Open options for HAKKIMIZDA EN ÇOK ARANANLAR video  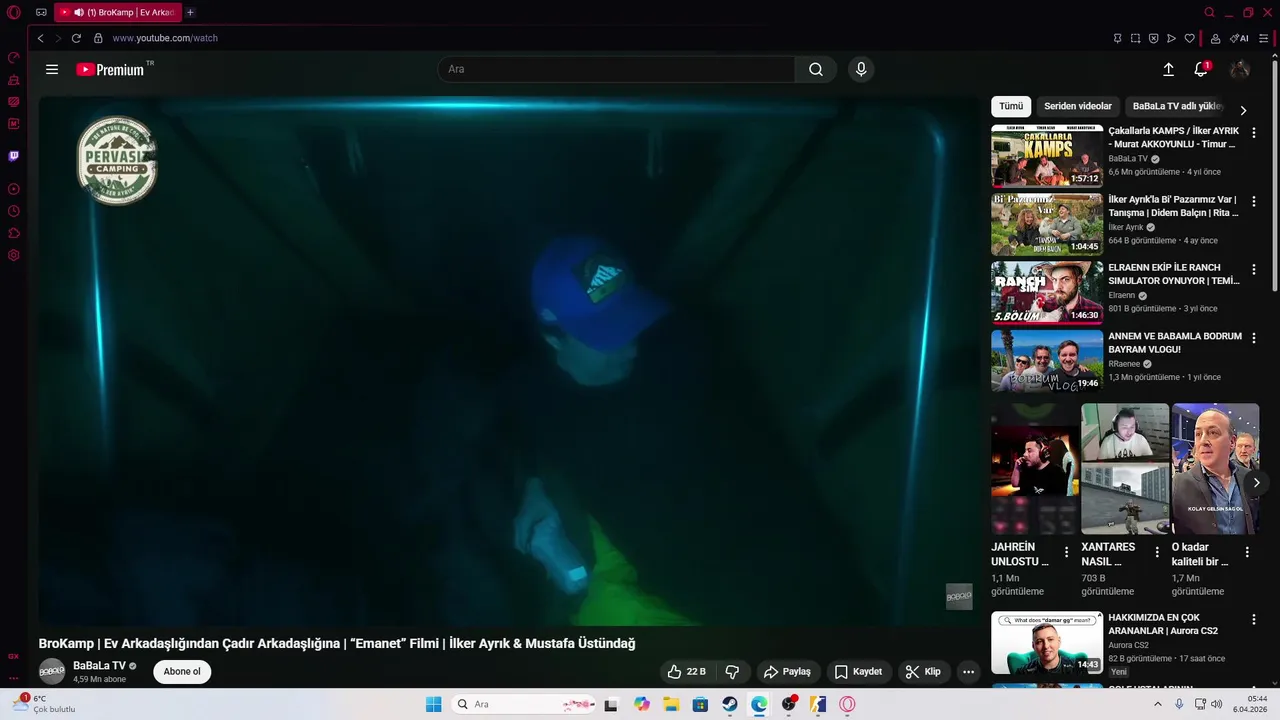pos(1254,619)
